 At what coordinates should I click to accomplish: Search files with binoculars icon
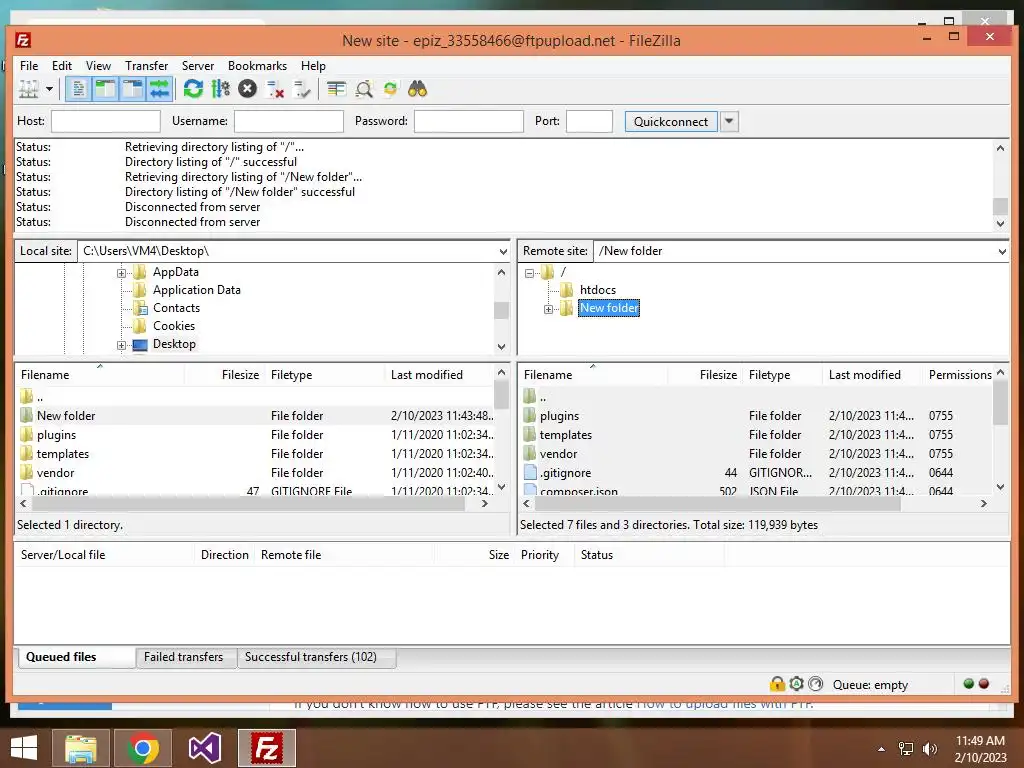point(417,89)
